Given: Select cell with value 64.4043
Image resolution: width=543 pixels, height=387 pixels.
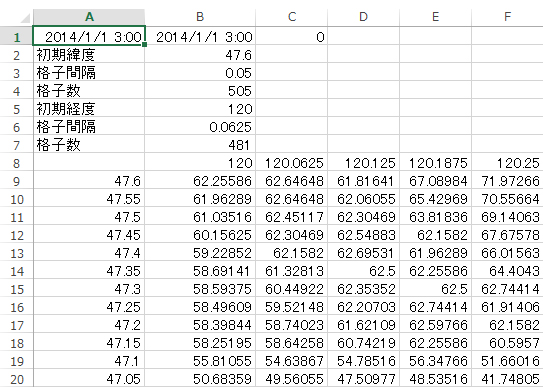Looking at the screenshot, I should point(507,271).
